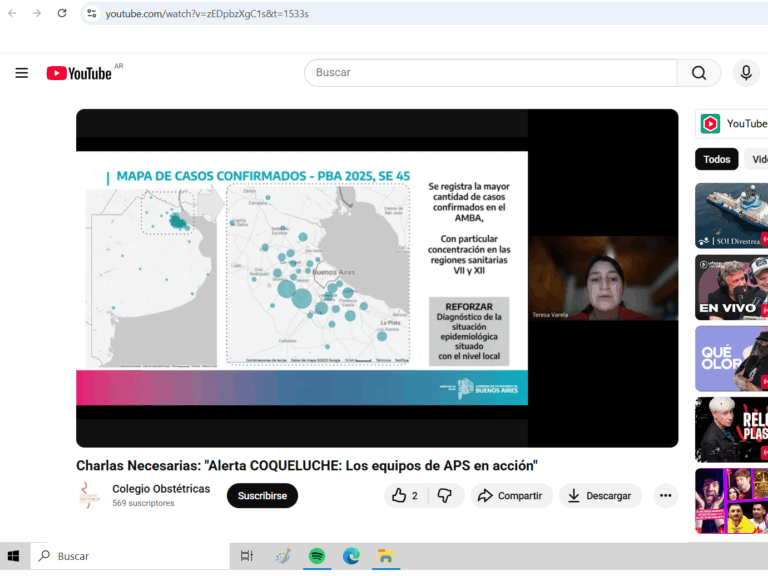Open the colorful collage recommended thumbnail
Image resolution: width=768 pixels, height=576 pixels.
pos(732,501)
